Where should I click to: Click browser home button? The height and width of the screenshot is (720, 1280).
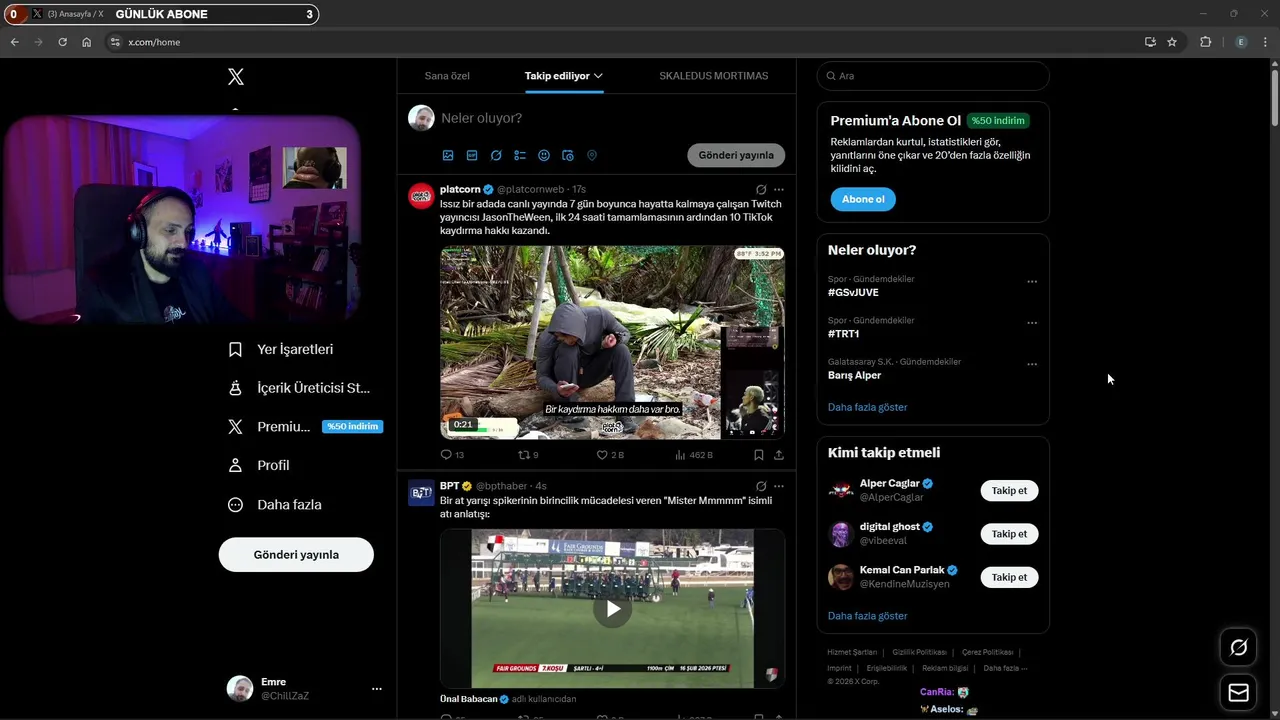pos(86,42)
